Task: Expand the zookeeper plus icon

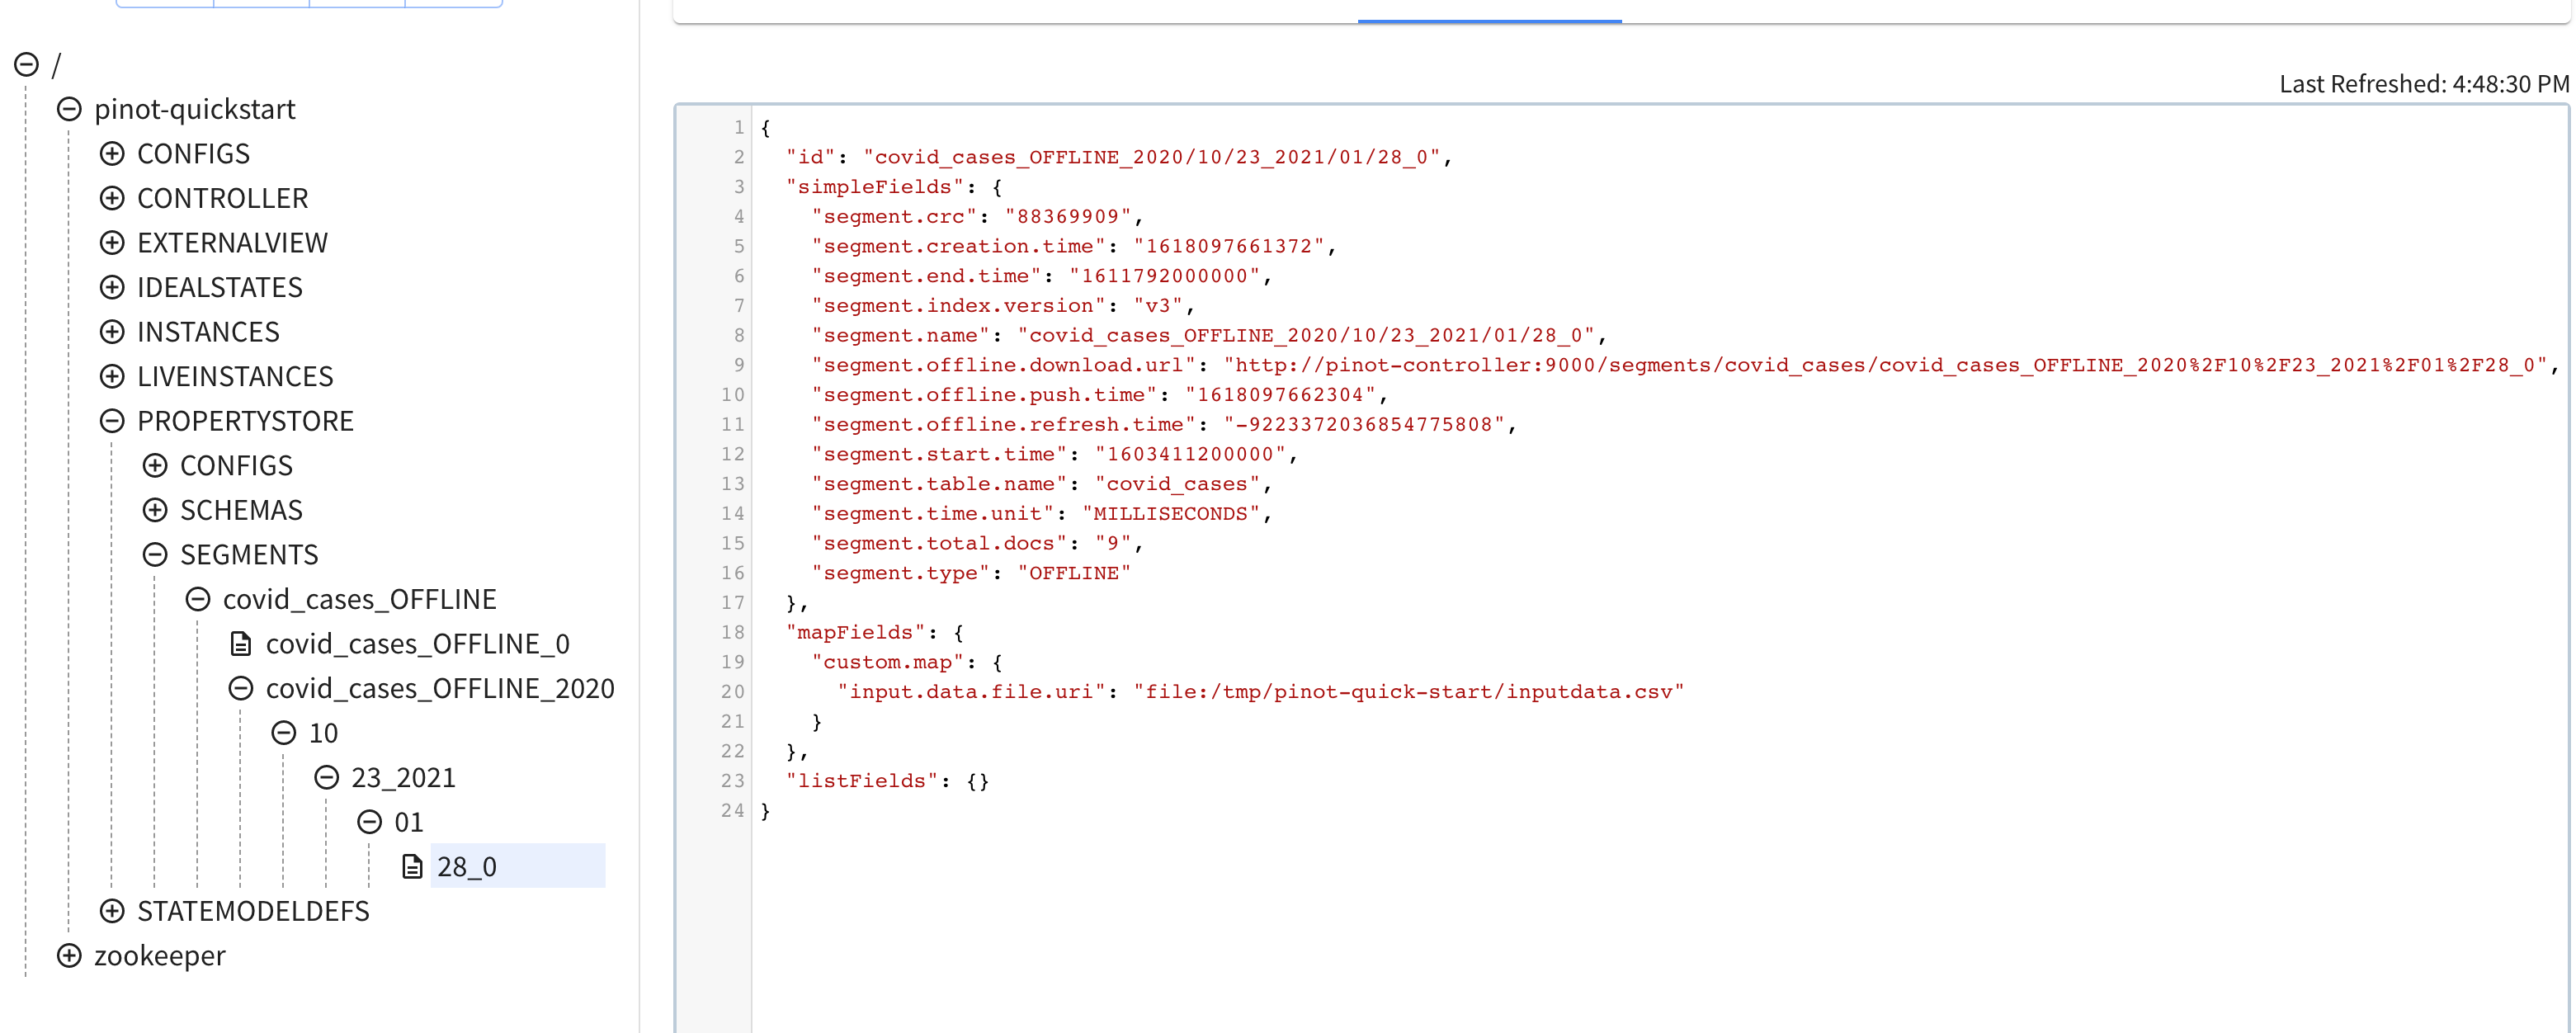Action: pyautogui.click(x=69, y=955)
